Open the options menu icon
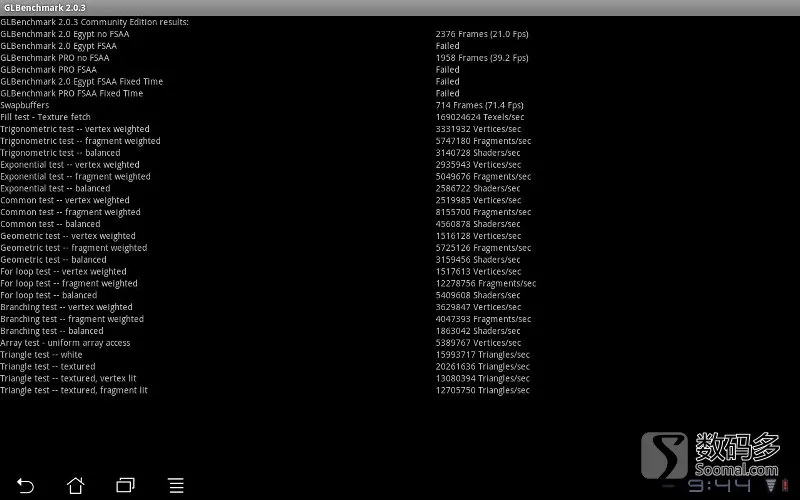 (176, 485)
